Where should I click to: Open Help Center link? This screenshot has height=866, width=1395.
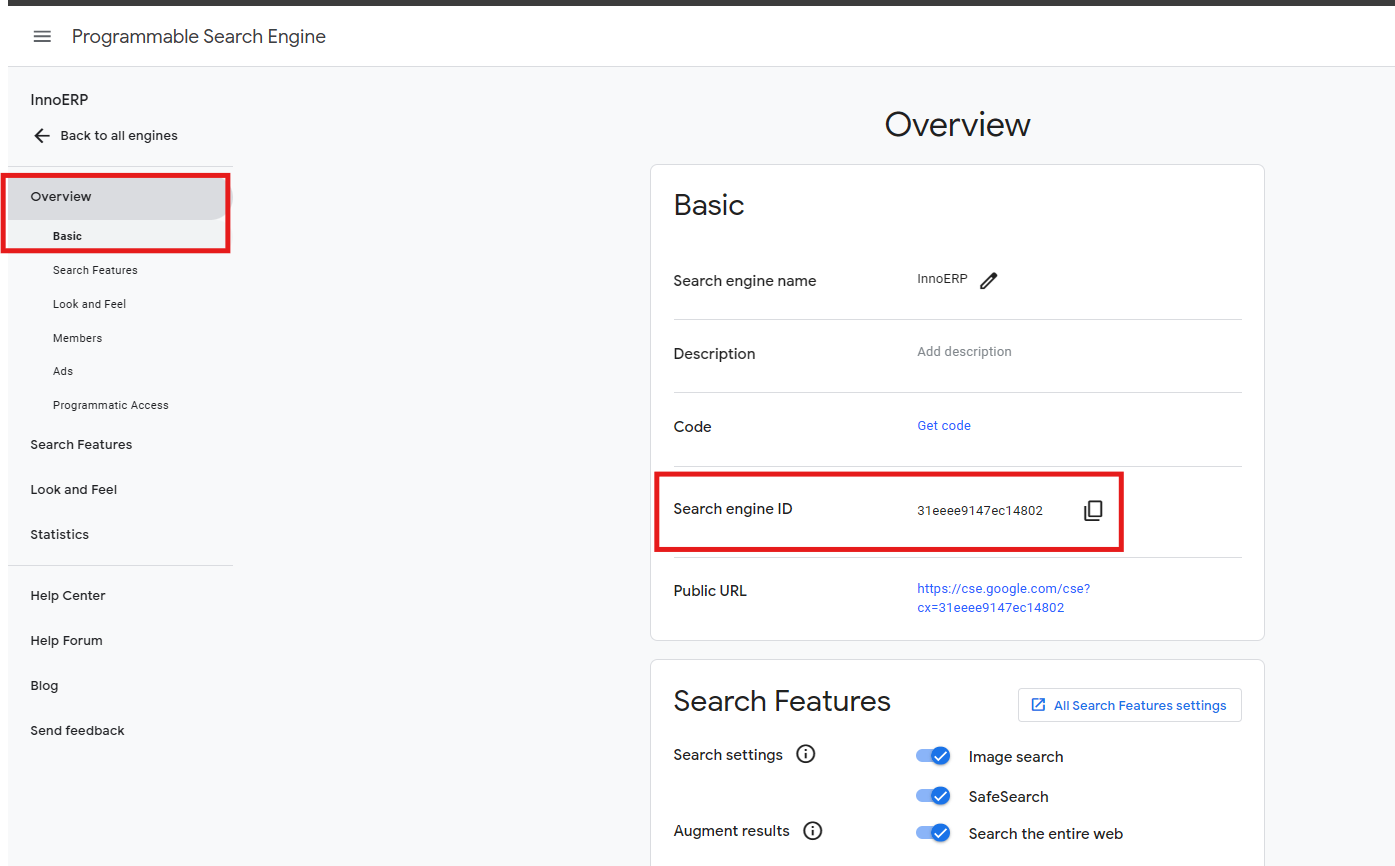pyautogui.click(x=68, y=596)
